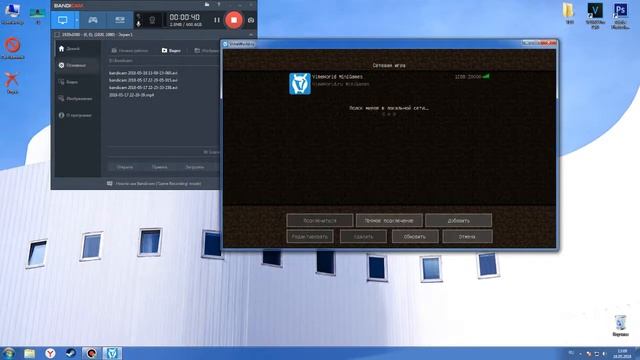This screenshot has width=640, height=360.
Task: Switch to Bandicam in the taskbar
Action: click(91, 353)
